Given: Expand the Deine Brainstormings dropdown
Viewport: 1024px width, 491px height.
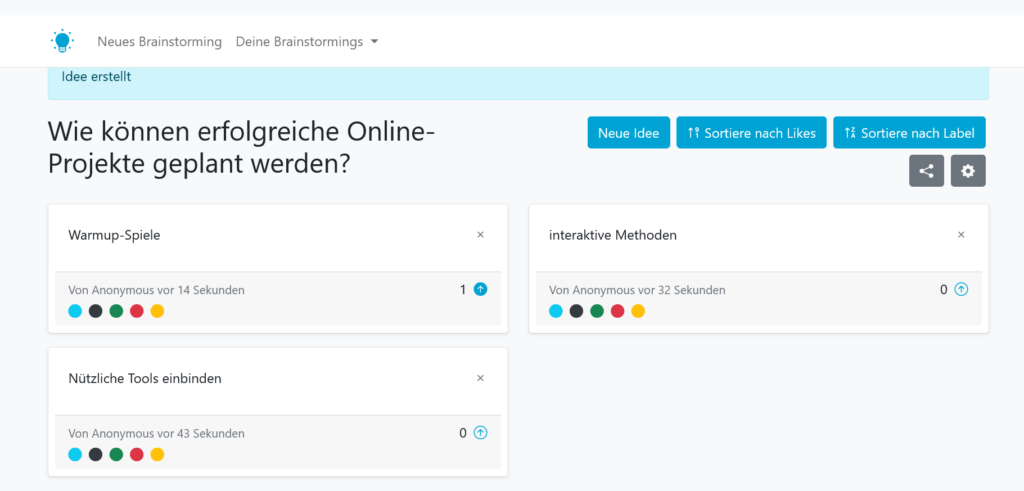Looking at the screenshot, I should [307, 42].
